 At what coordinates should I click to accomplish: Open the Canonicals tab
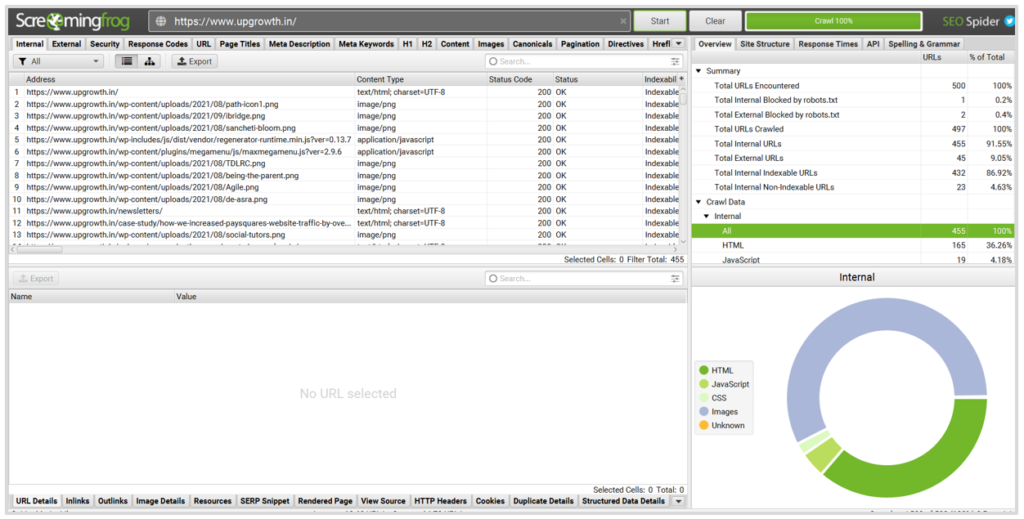tap(532, 44)
